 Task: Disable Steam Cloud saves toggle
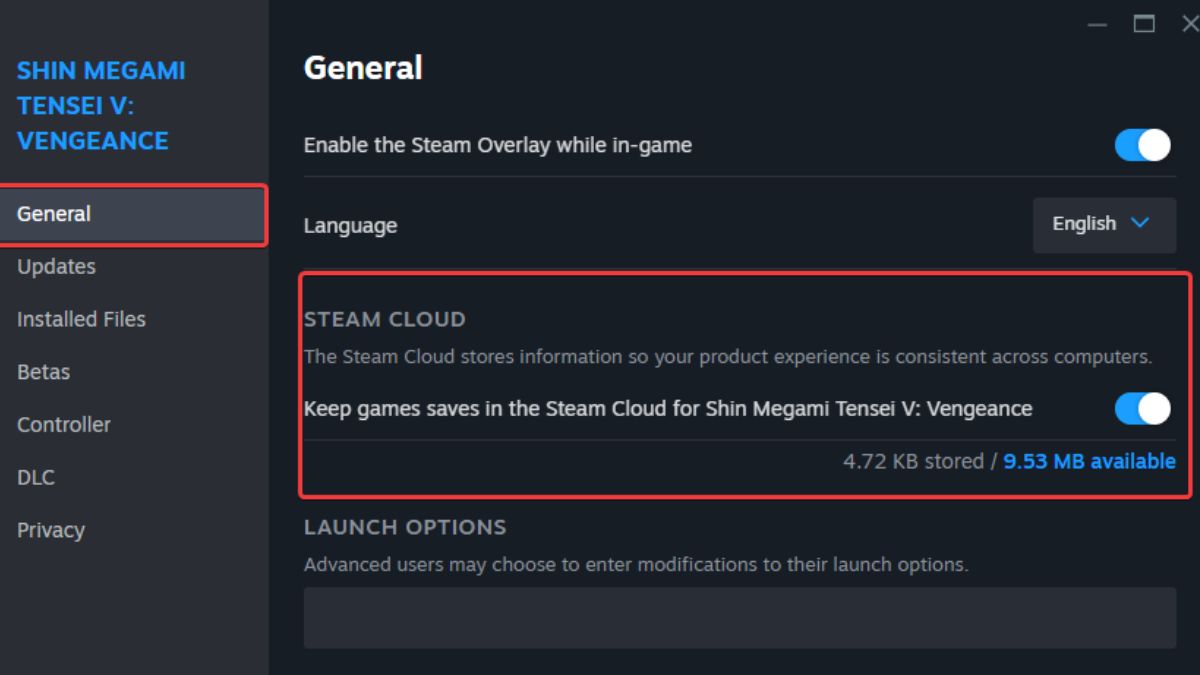1142,408
